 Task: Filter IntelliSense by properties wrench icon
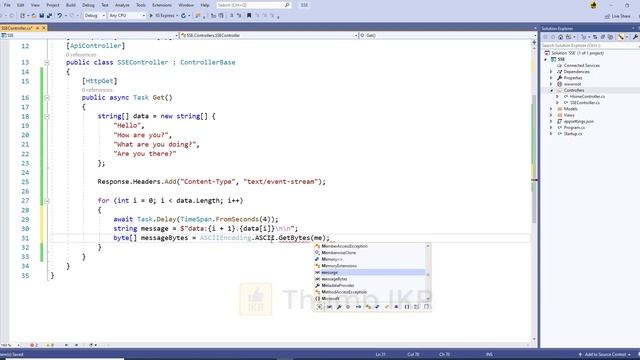pyautogui.click(x=339, y=307)
